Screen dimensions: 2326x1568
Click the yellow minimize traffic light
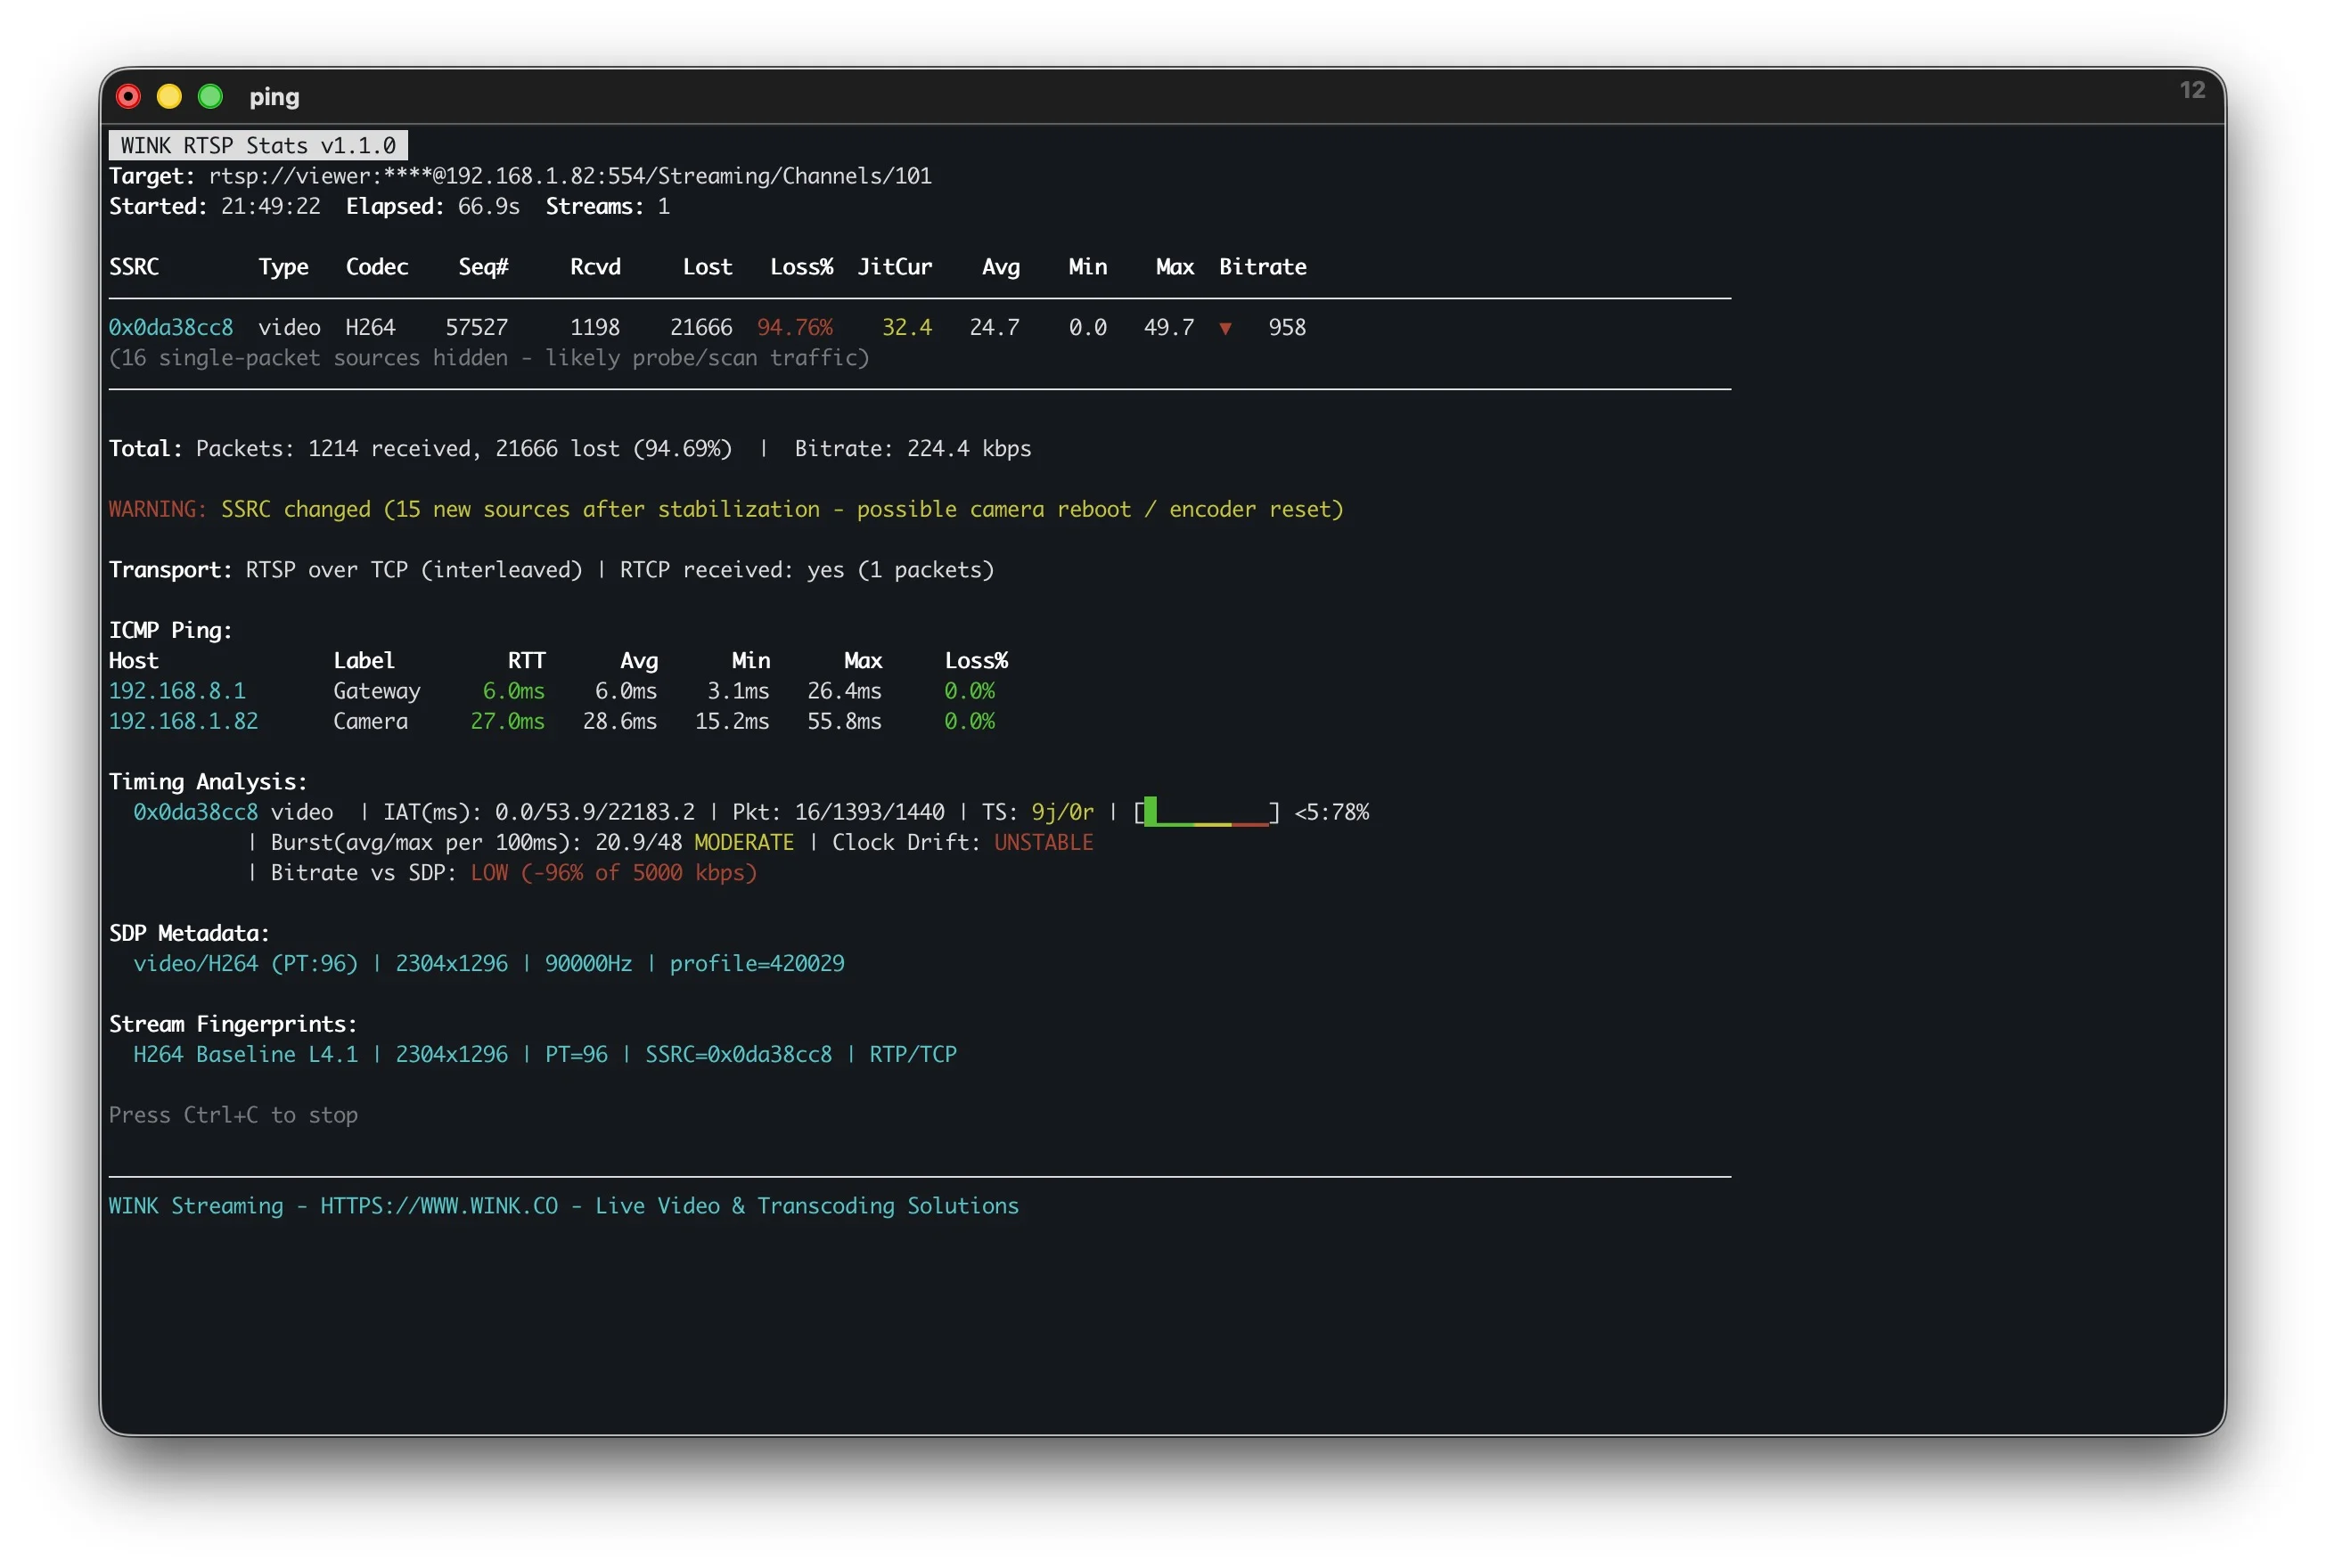(x=169, y=96)
